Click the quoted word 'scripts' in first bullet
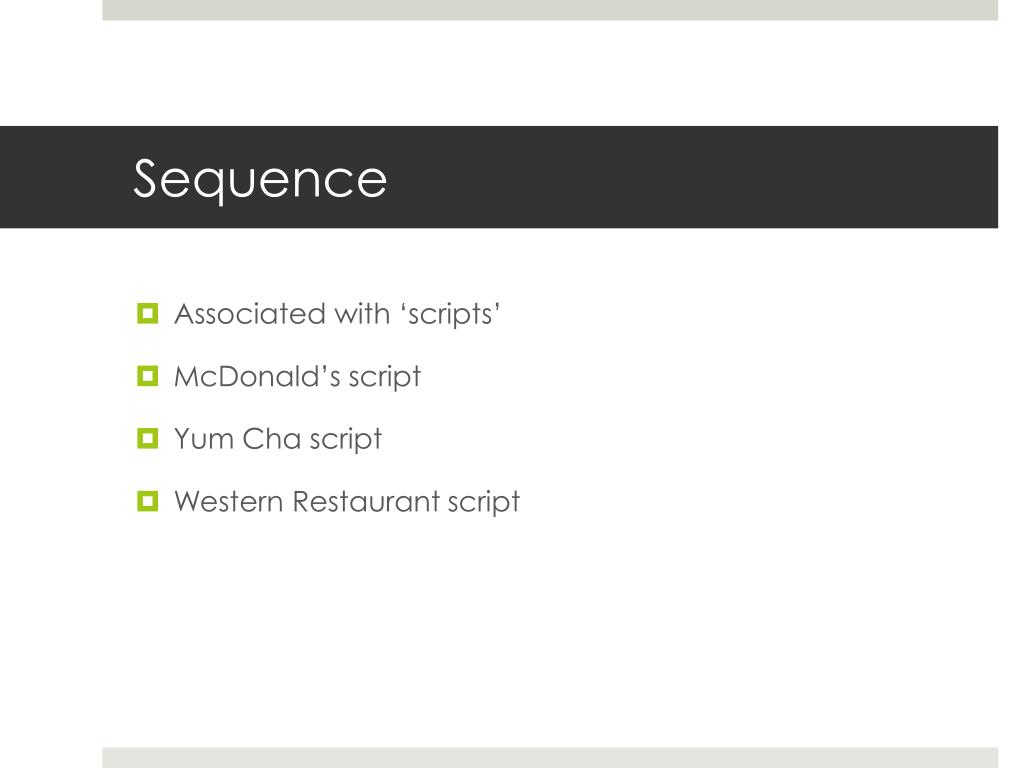The height and width of the screenshot is (768, 1024). tap(455, 314)
